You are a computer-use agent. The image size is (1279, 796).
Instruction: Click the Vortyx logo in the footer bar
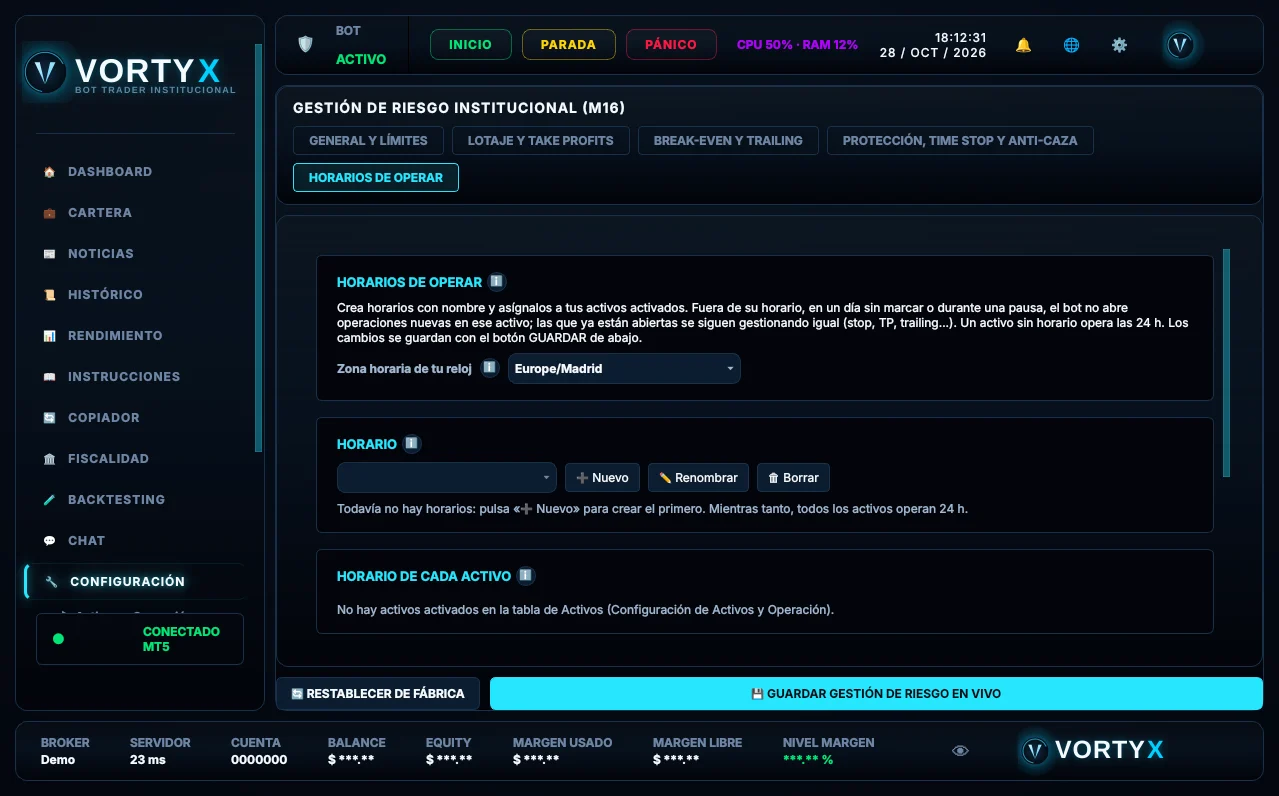pos(1091,750)
